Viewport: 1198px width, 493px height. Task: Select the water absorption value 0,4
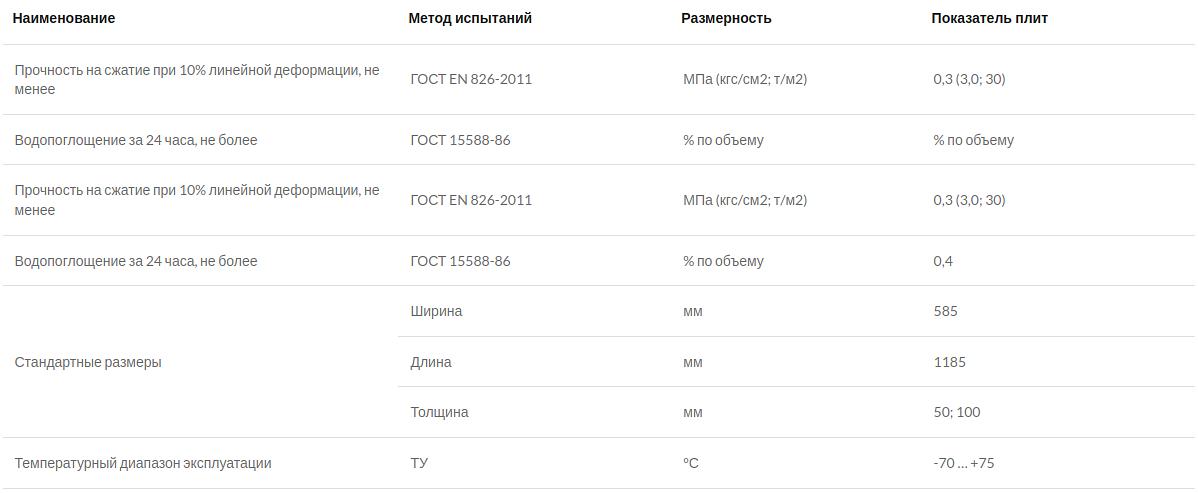943,261
